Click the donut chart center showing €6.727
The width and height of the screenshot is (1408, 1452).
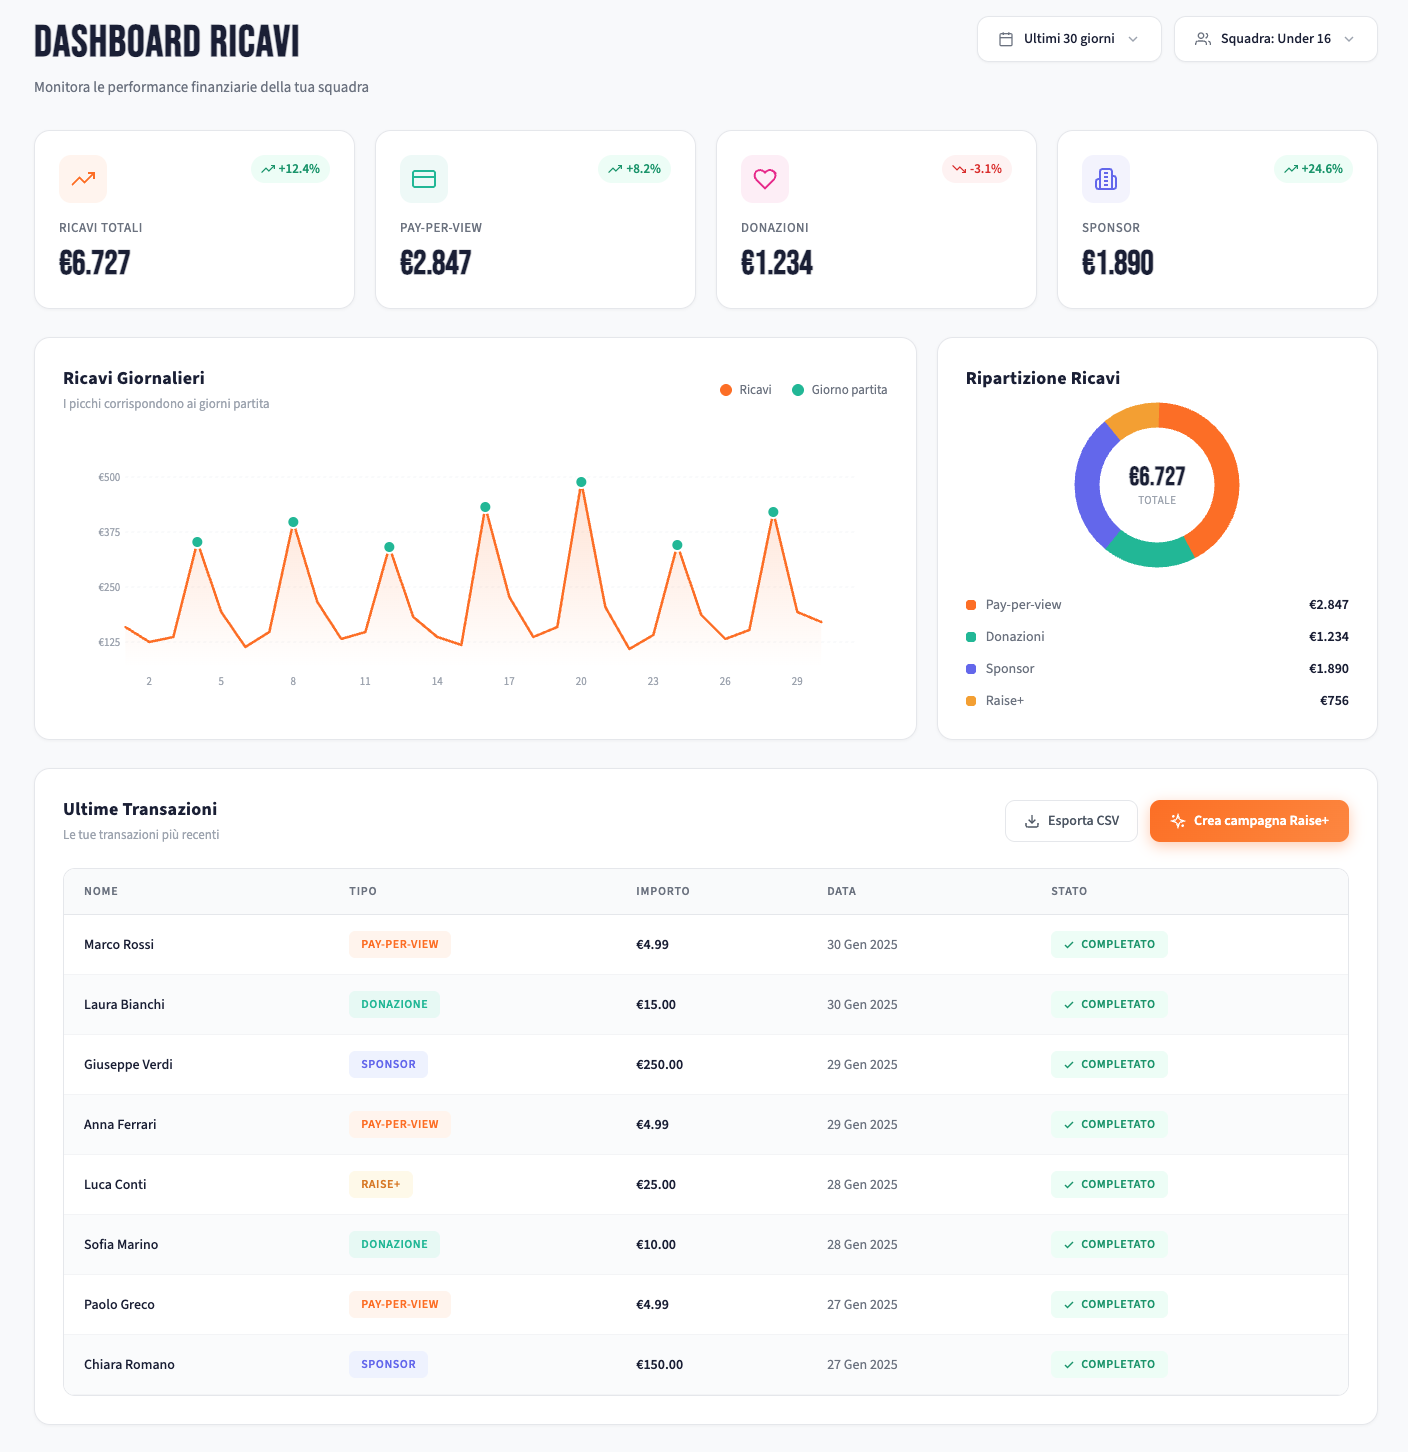pyautogui.click(x=1156, y=486)
